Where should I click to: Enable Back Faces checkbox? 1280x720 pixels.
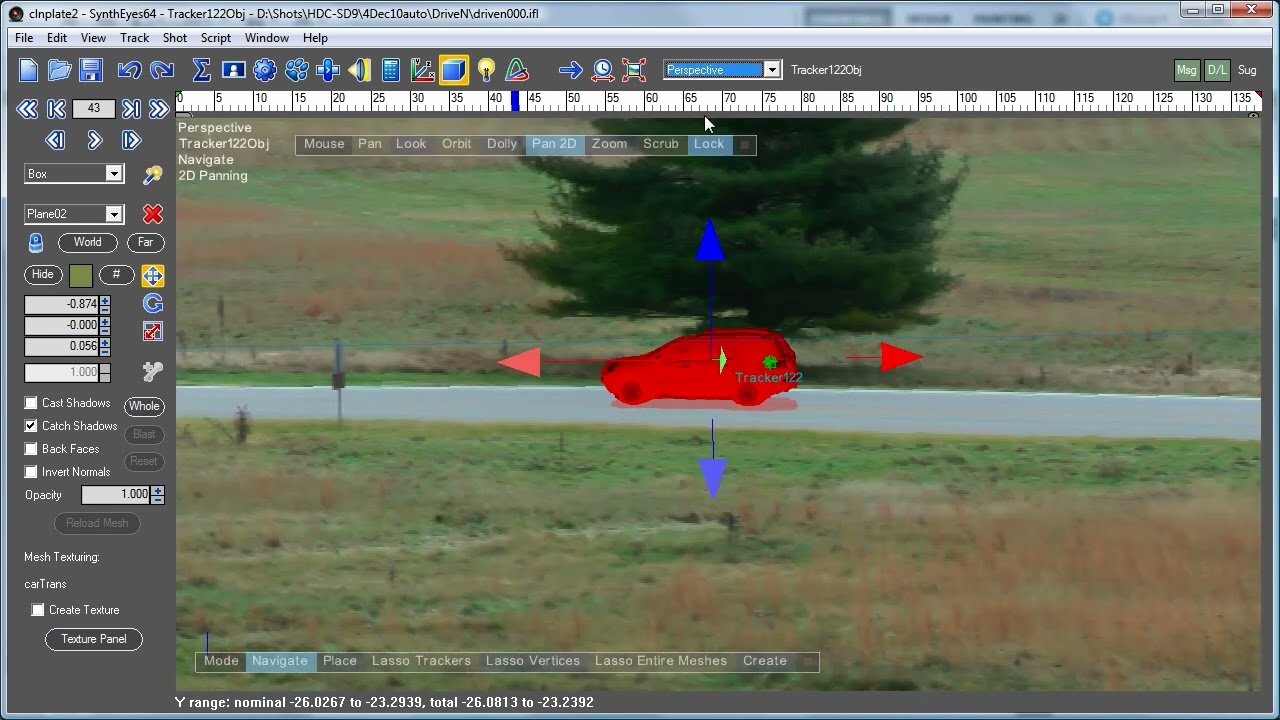click(31, 449)
